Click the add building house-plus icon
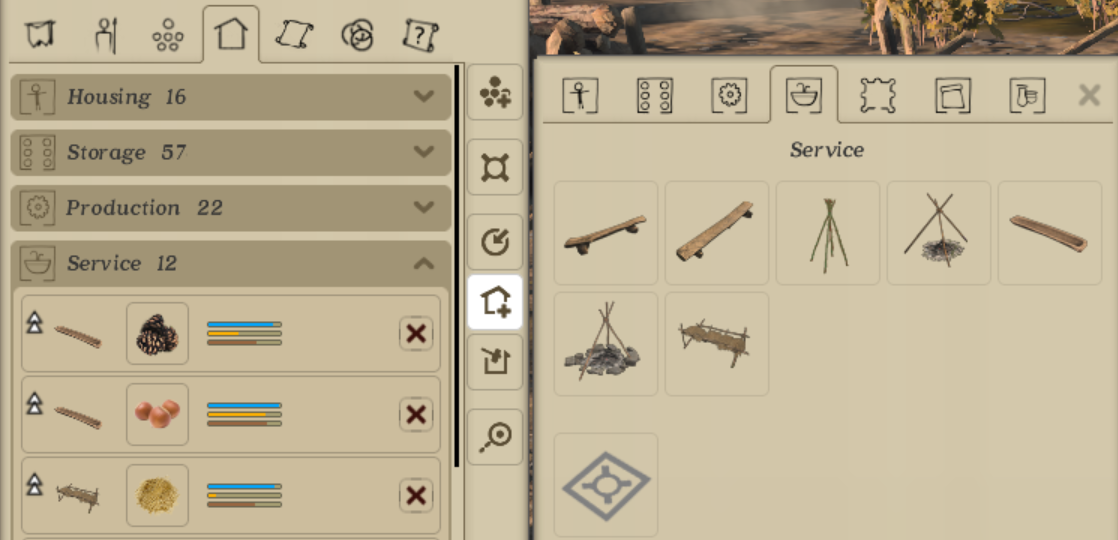 pos(495,302)
